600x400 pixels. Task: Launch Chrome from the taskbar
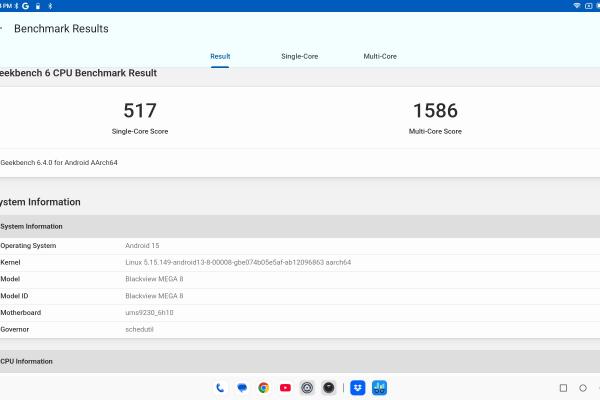263,388
